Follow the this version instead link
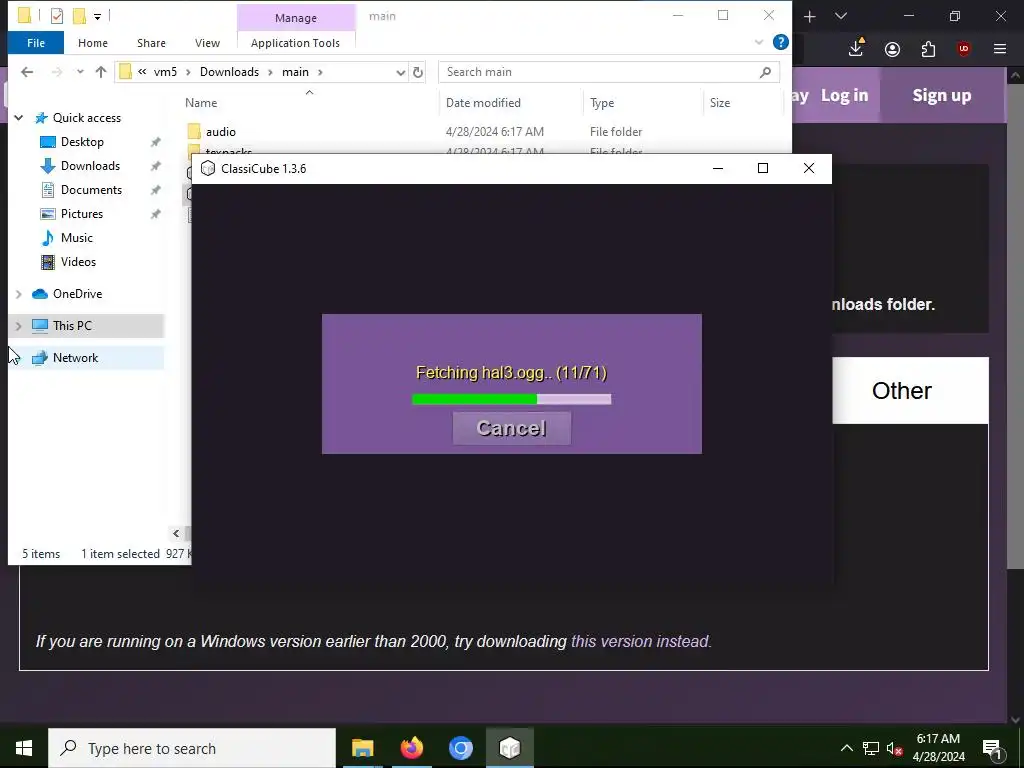The height and width of the screenshot is (768, 1024). (x=641, y=641)
